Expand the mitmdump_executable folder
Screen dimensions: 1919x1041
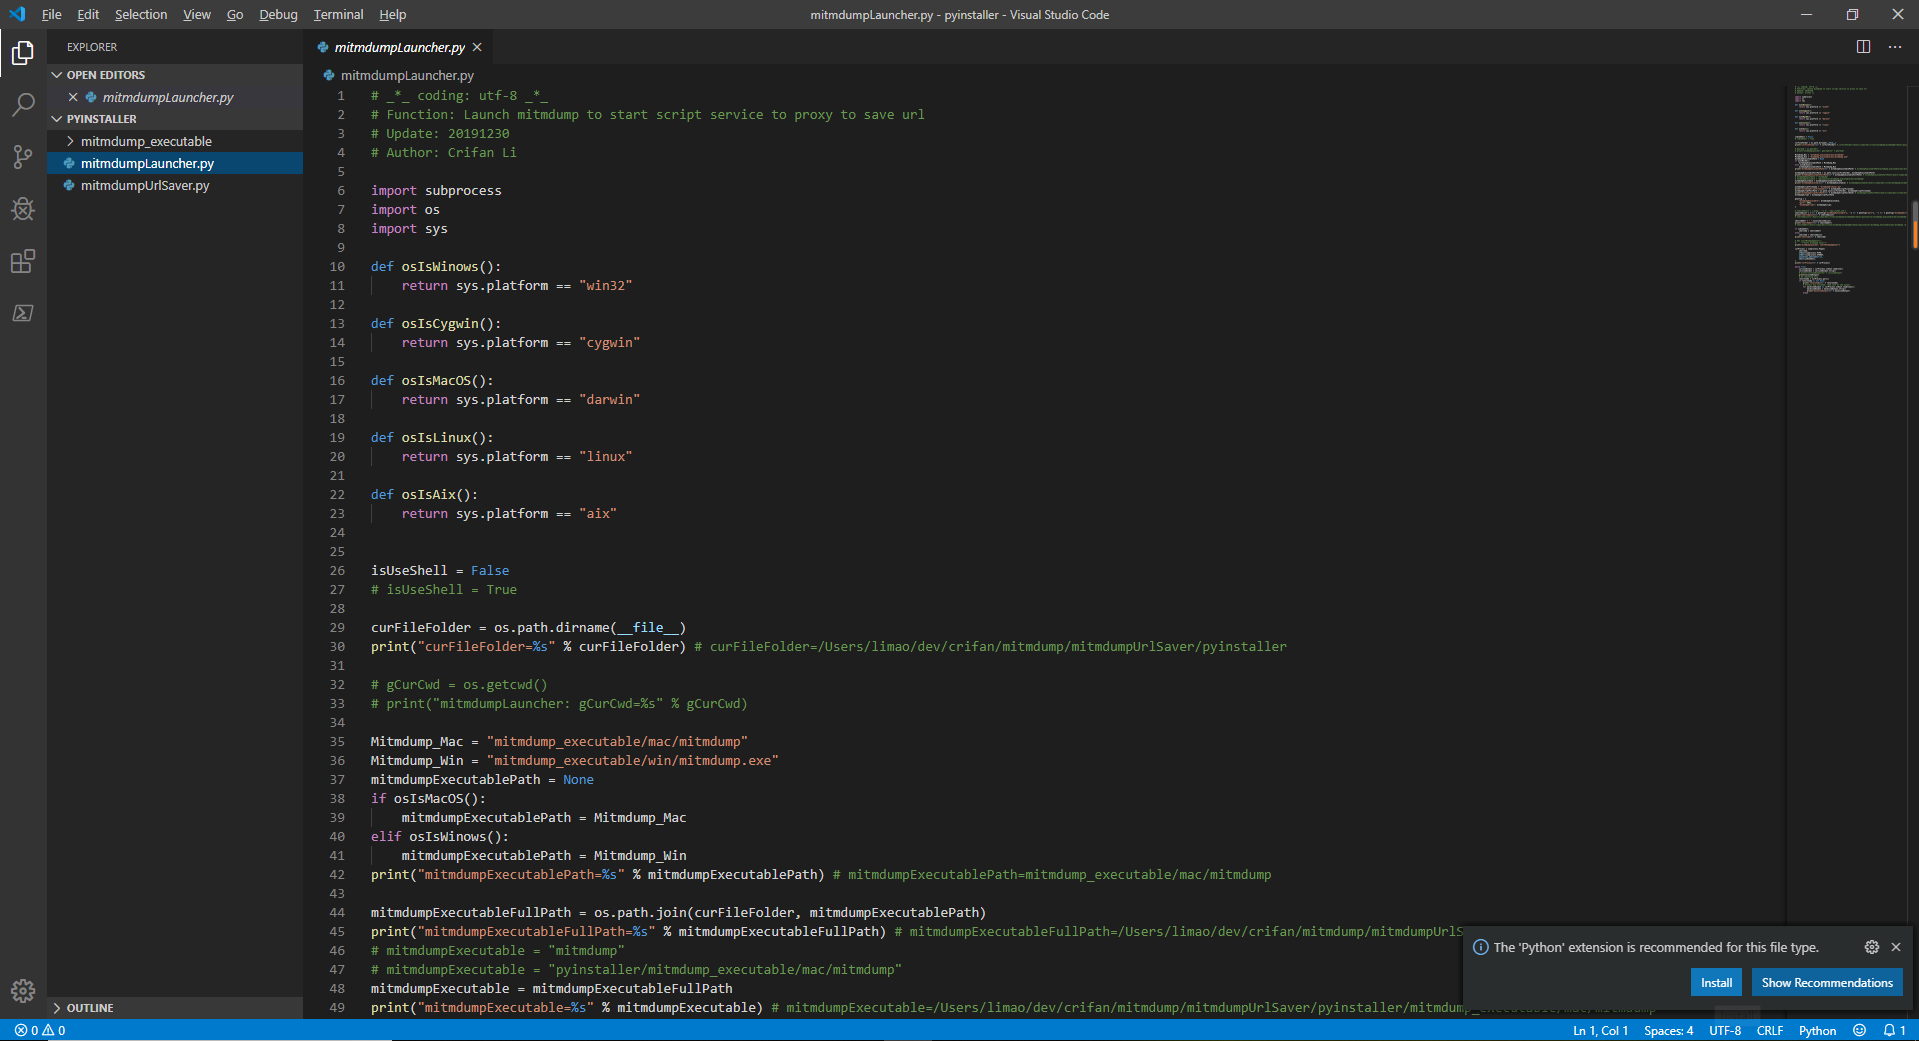146,141
